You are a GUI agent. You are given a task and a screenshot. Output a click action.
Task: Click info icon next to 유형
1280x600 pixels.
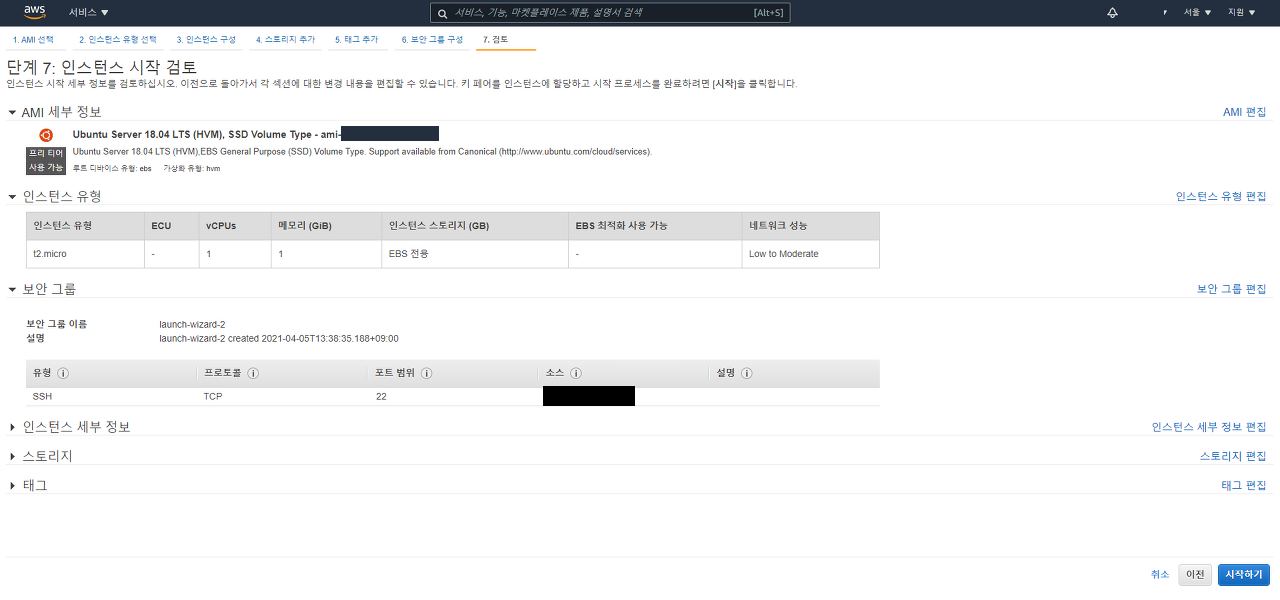63,373
